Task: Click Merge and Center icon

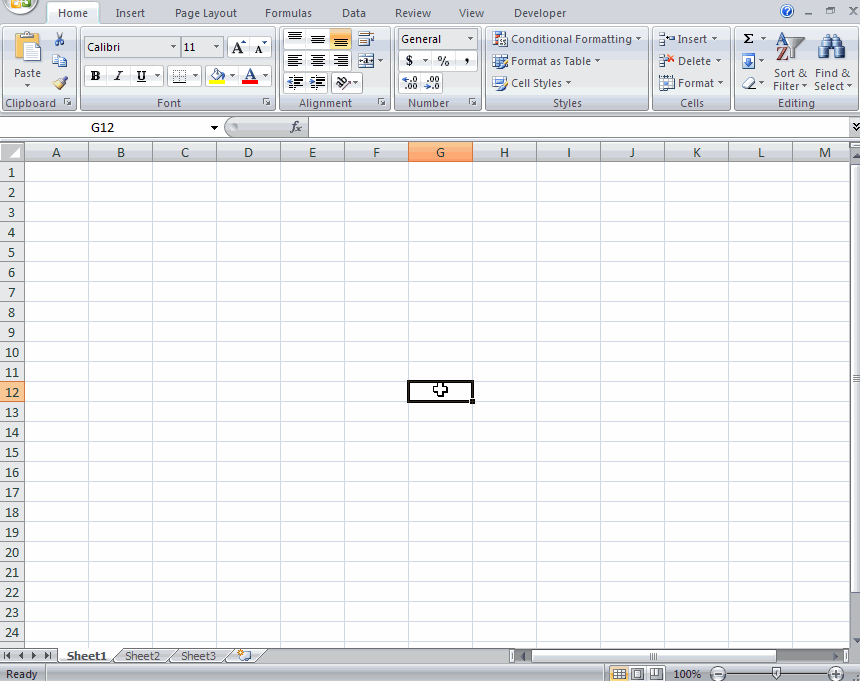Action: coord(366,61)
